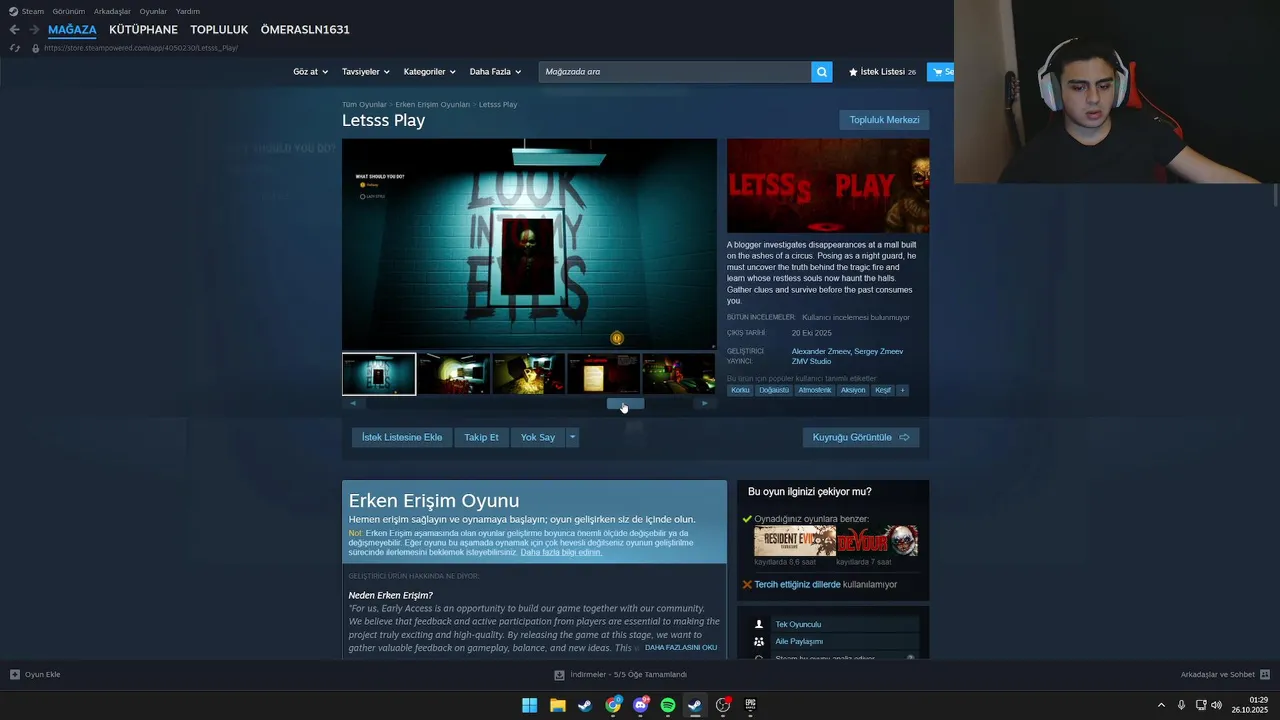
Task: Click the Oyun Ekle plus icon
Action: [x=14, y=674]
